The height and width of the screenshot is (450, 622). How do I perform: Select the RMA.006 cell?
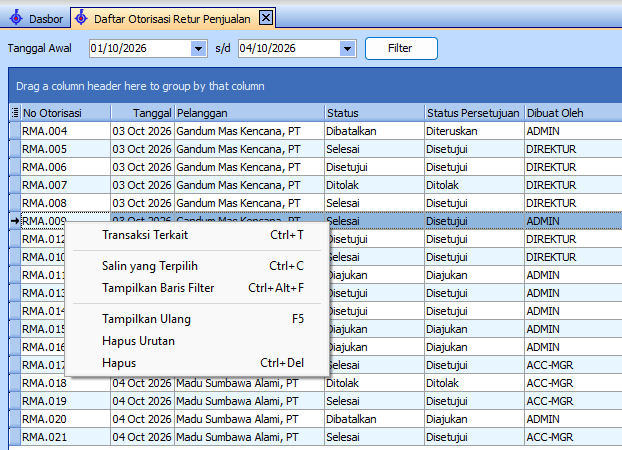65,167
